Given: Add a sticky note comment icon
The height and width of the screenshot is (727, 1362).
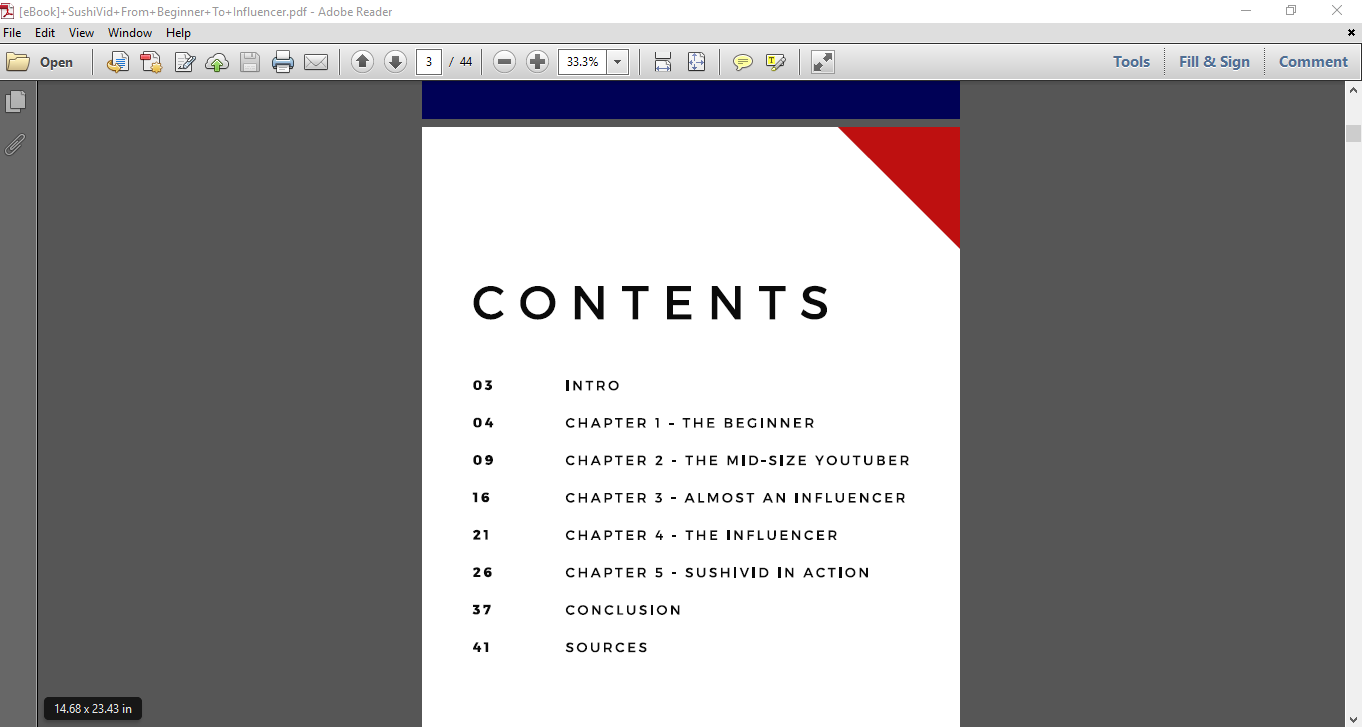Looking at the screenshot, I should [743, 62].
